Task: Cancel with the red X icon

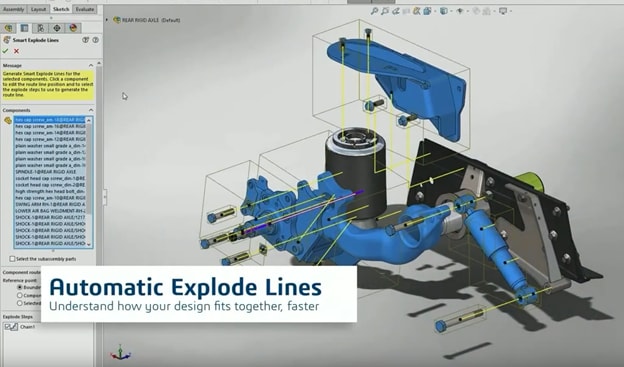Action: click(16, 51)
